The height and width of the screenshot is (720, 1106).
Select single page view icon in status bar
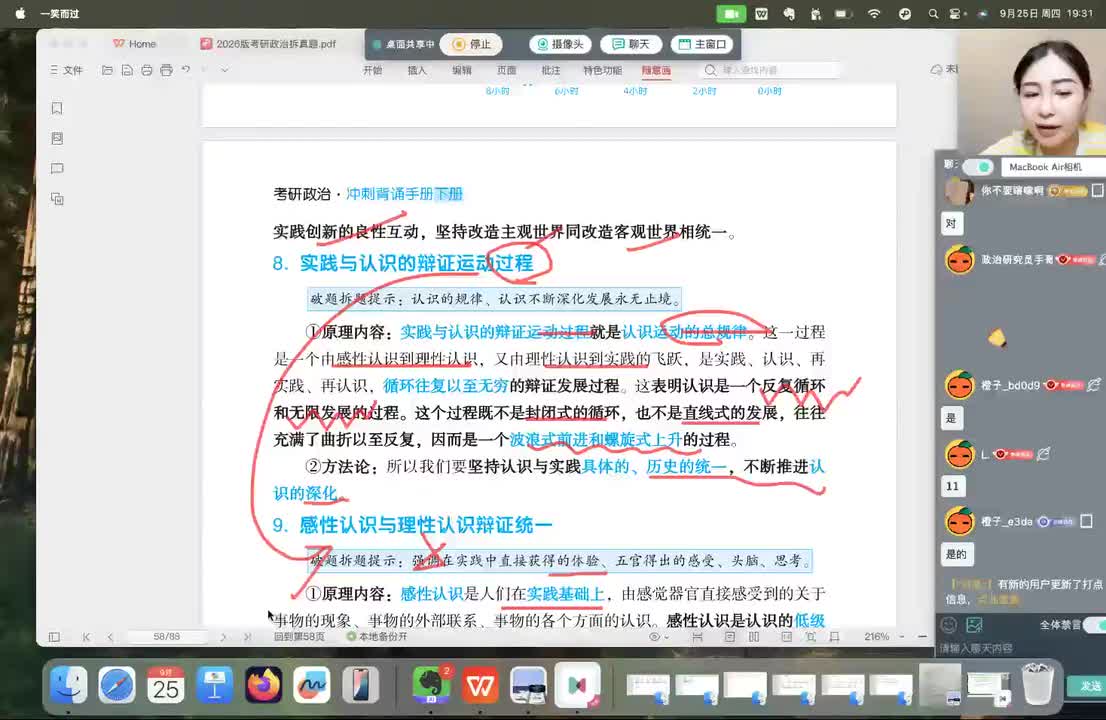(729, 637)
